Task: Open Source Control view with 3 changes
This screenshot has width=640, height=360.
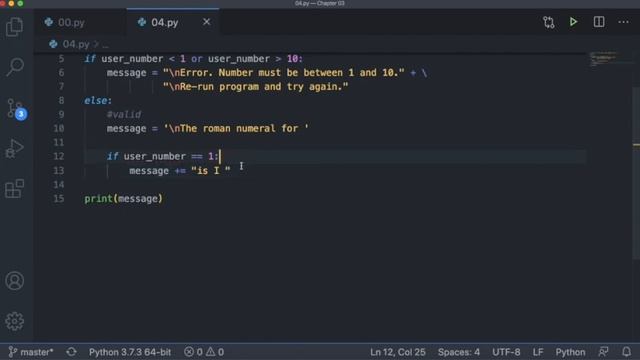Action: pos(16,109)
